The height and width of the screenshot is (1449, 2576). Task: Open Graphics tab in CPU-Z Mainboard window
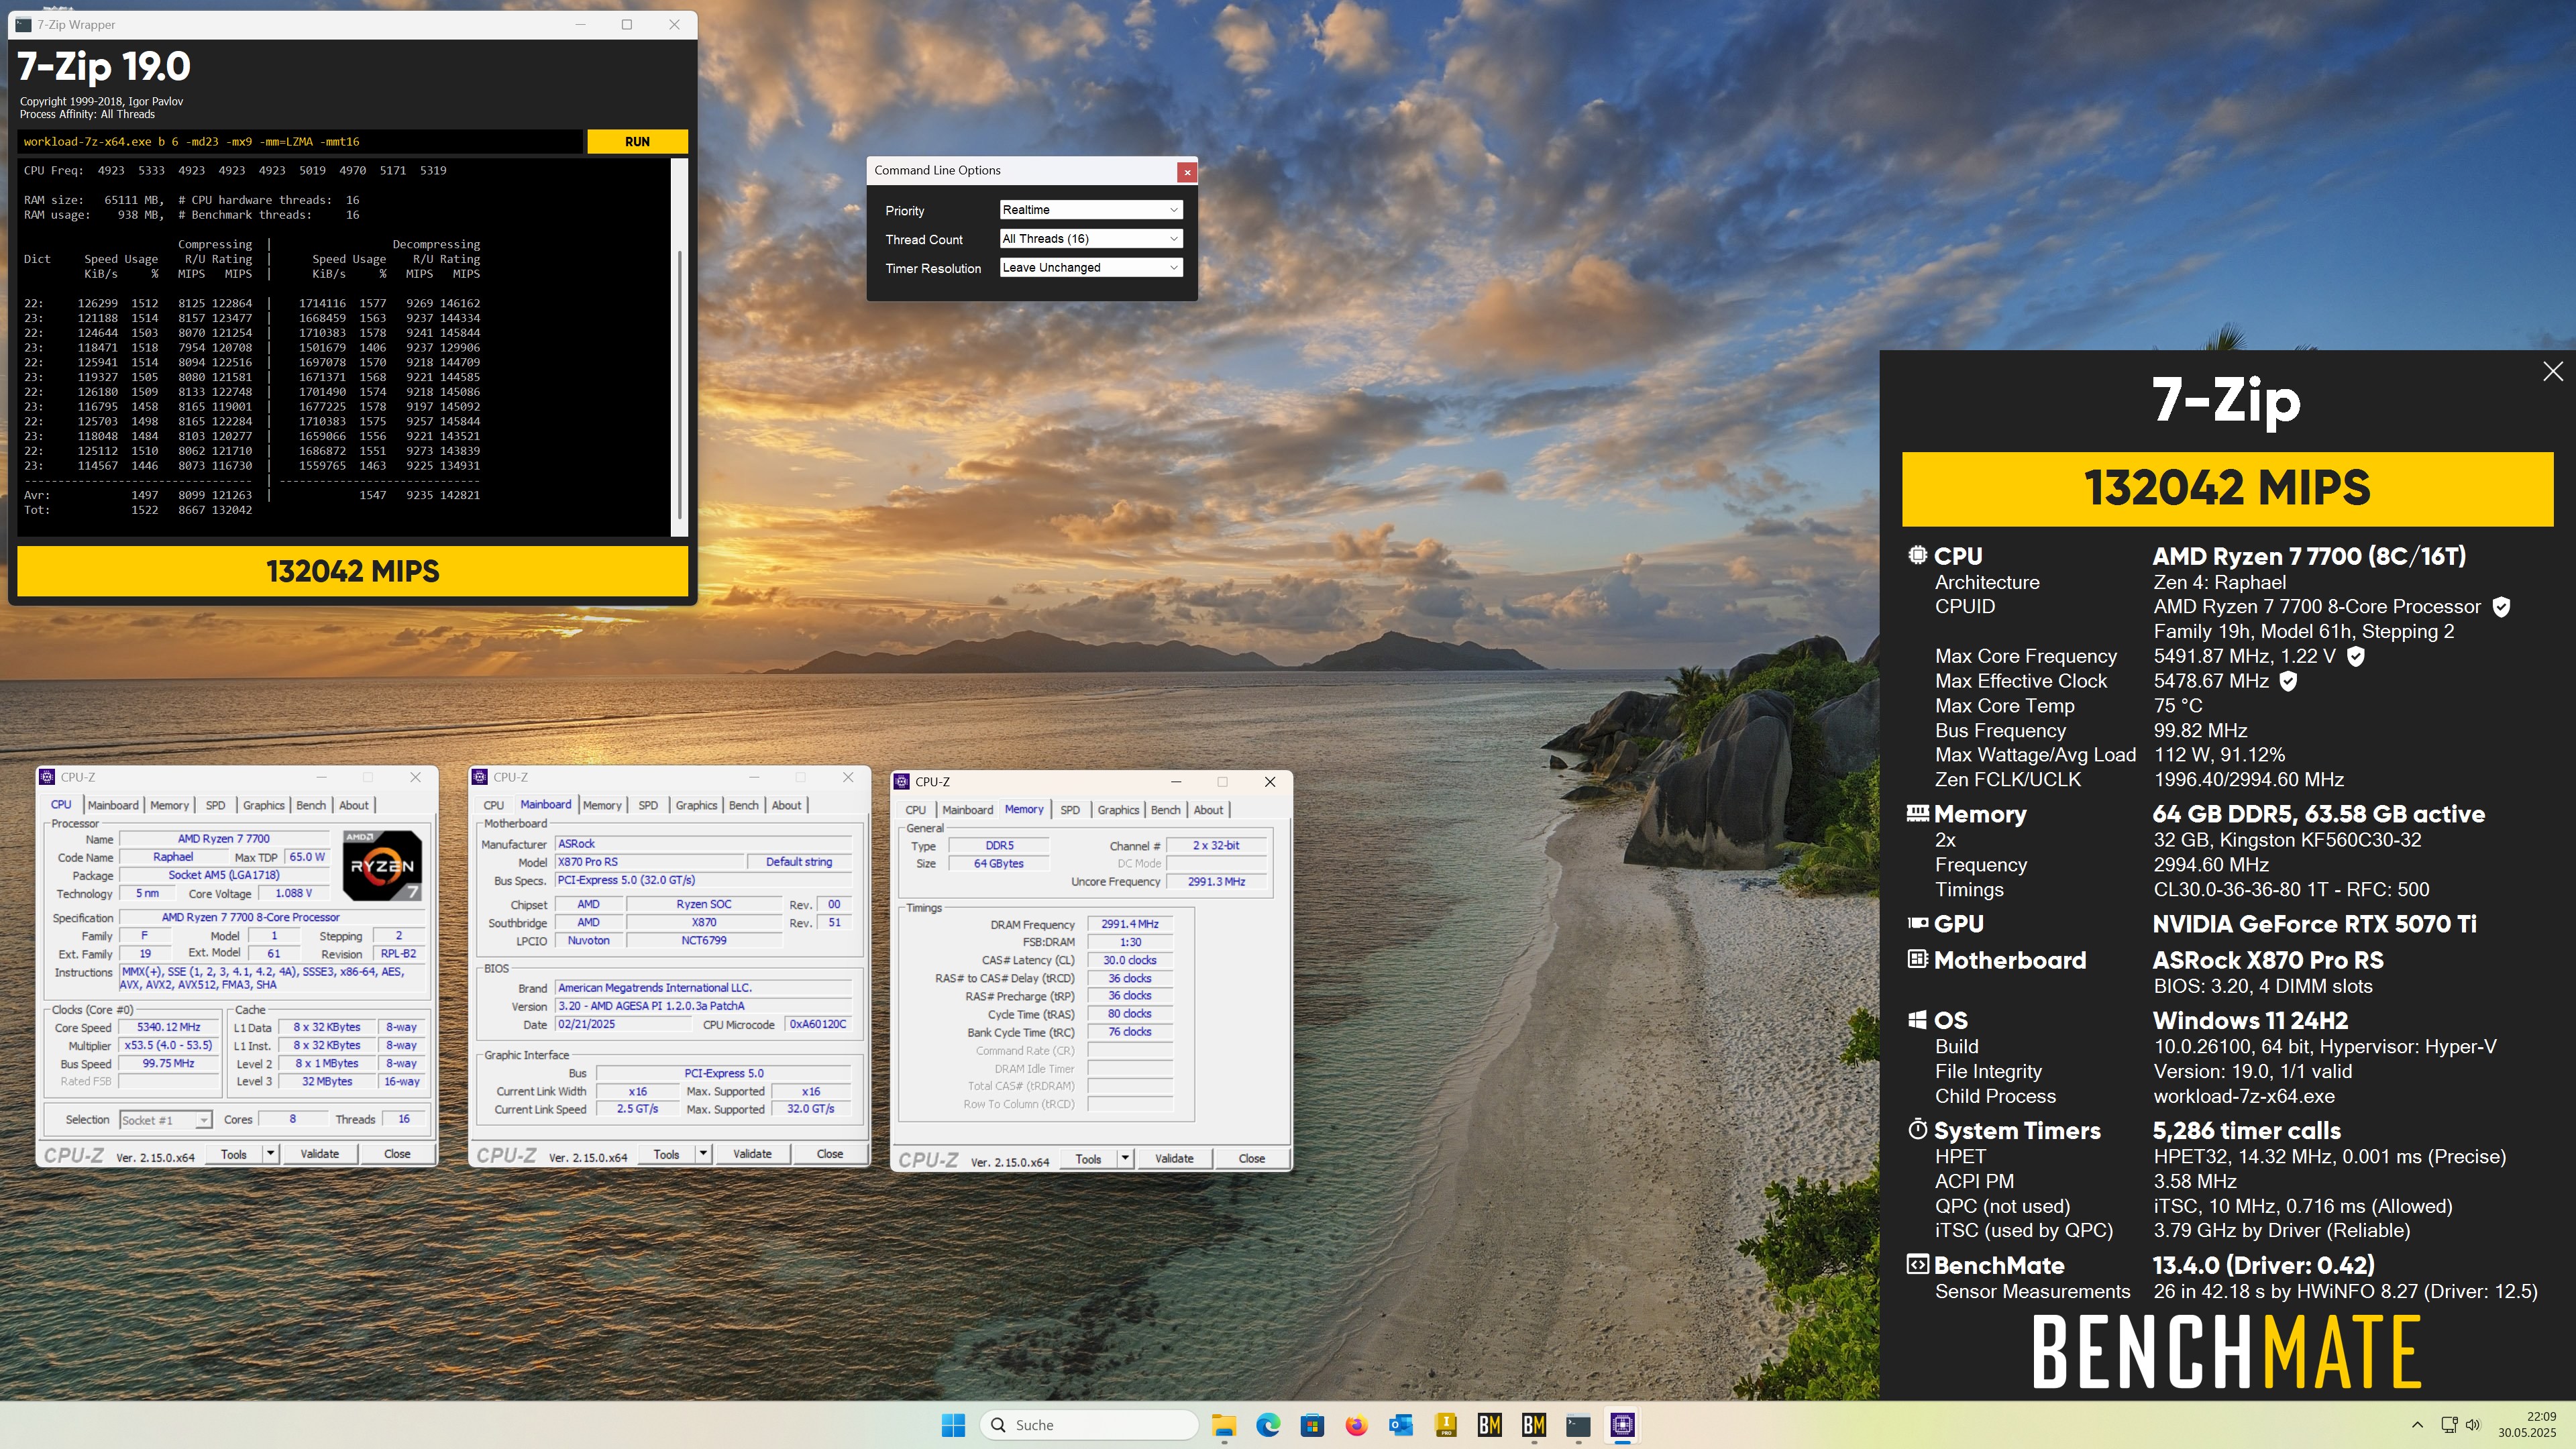[x=696, y=805]
